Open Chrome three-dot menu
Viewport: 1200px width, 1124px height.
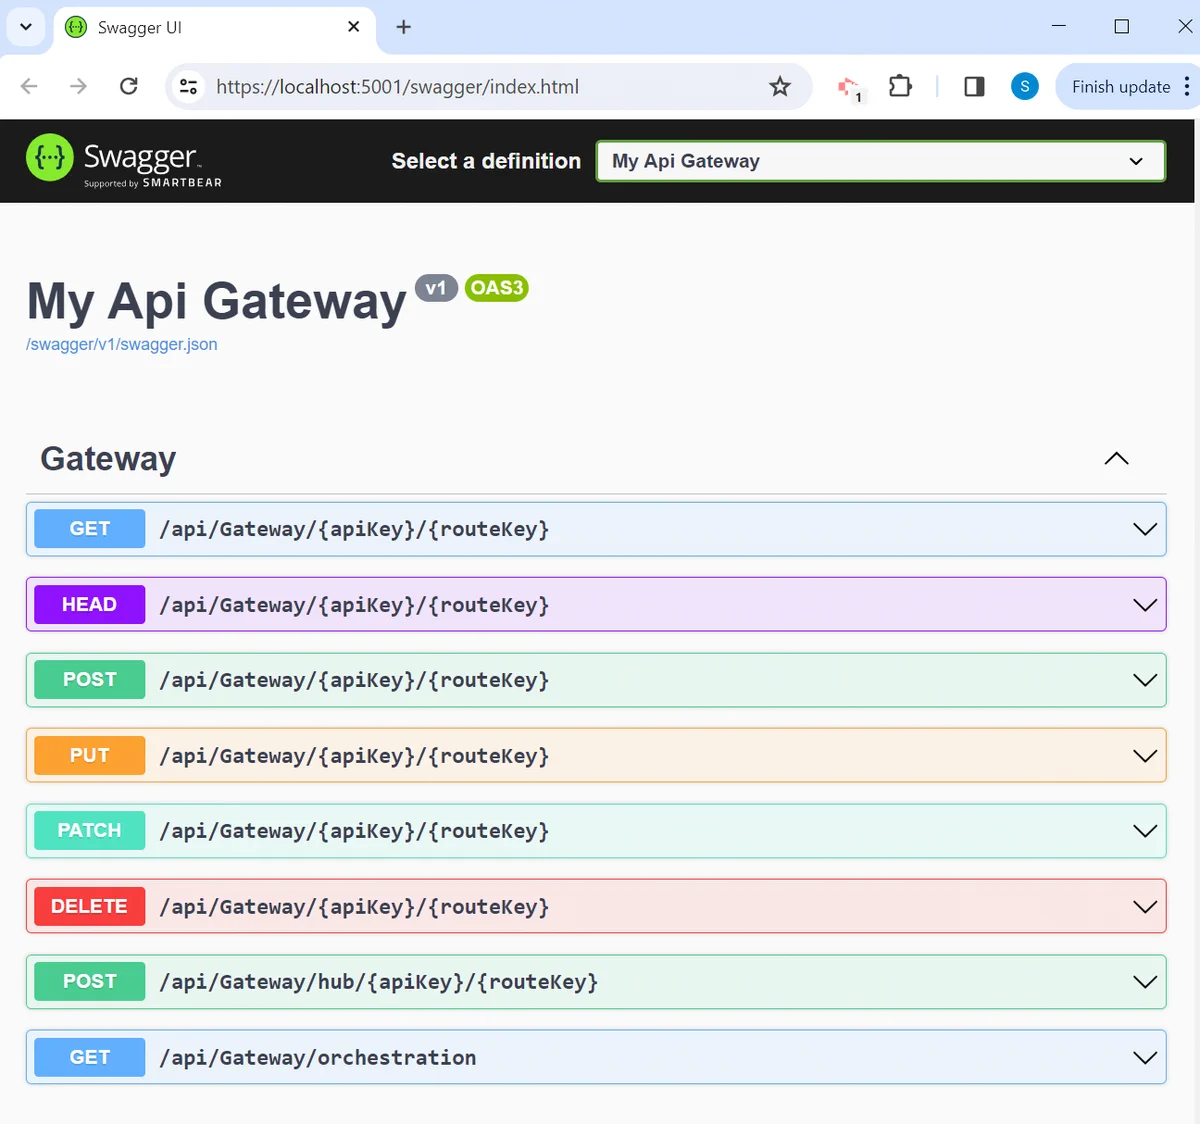[x=1187, y=86]
